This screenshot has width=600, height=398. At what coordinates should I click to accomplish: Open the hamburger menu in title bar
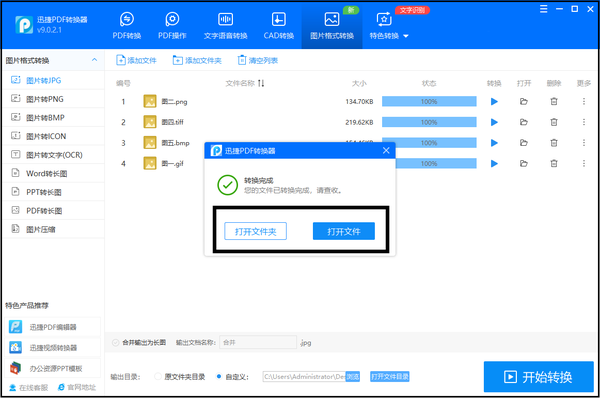tap(543, 9)
